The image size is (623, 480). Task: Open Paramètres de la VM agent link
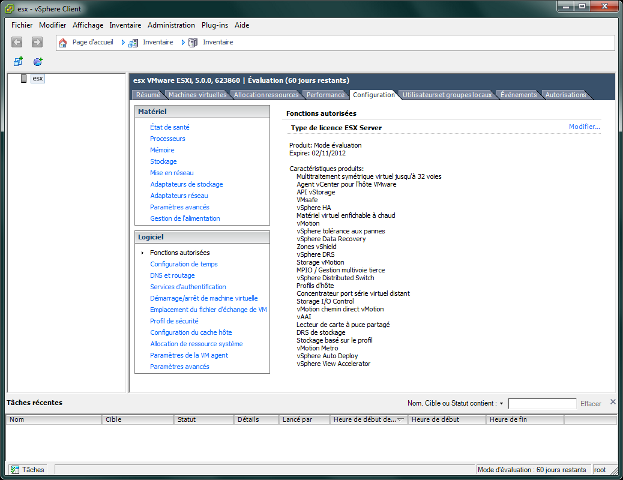click(189, 355)
